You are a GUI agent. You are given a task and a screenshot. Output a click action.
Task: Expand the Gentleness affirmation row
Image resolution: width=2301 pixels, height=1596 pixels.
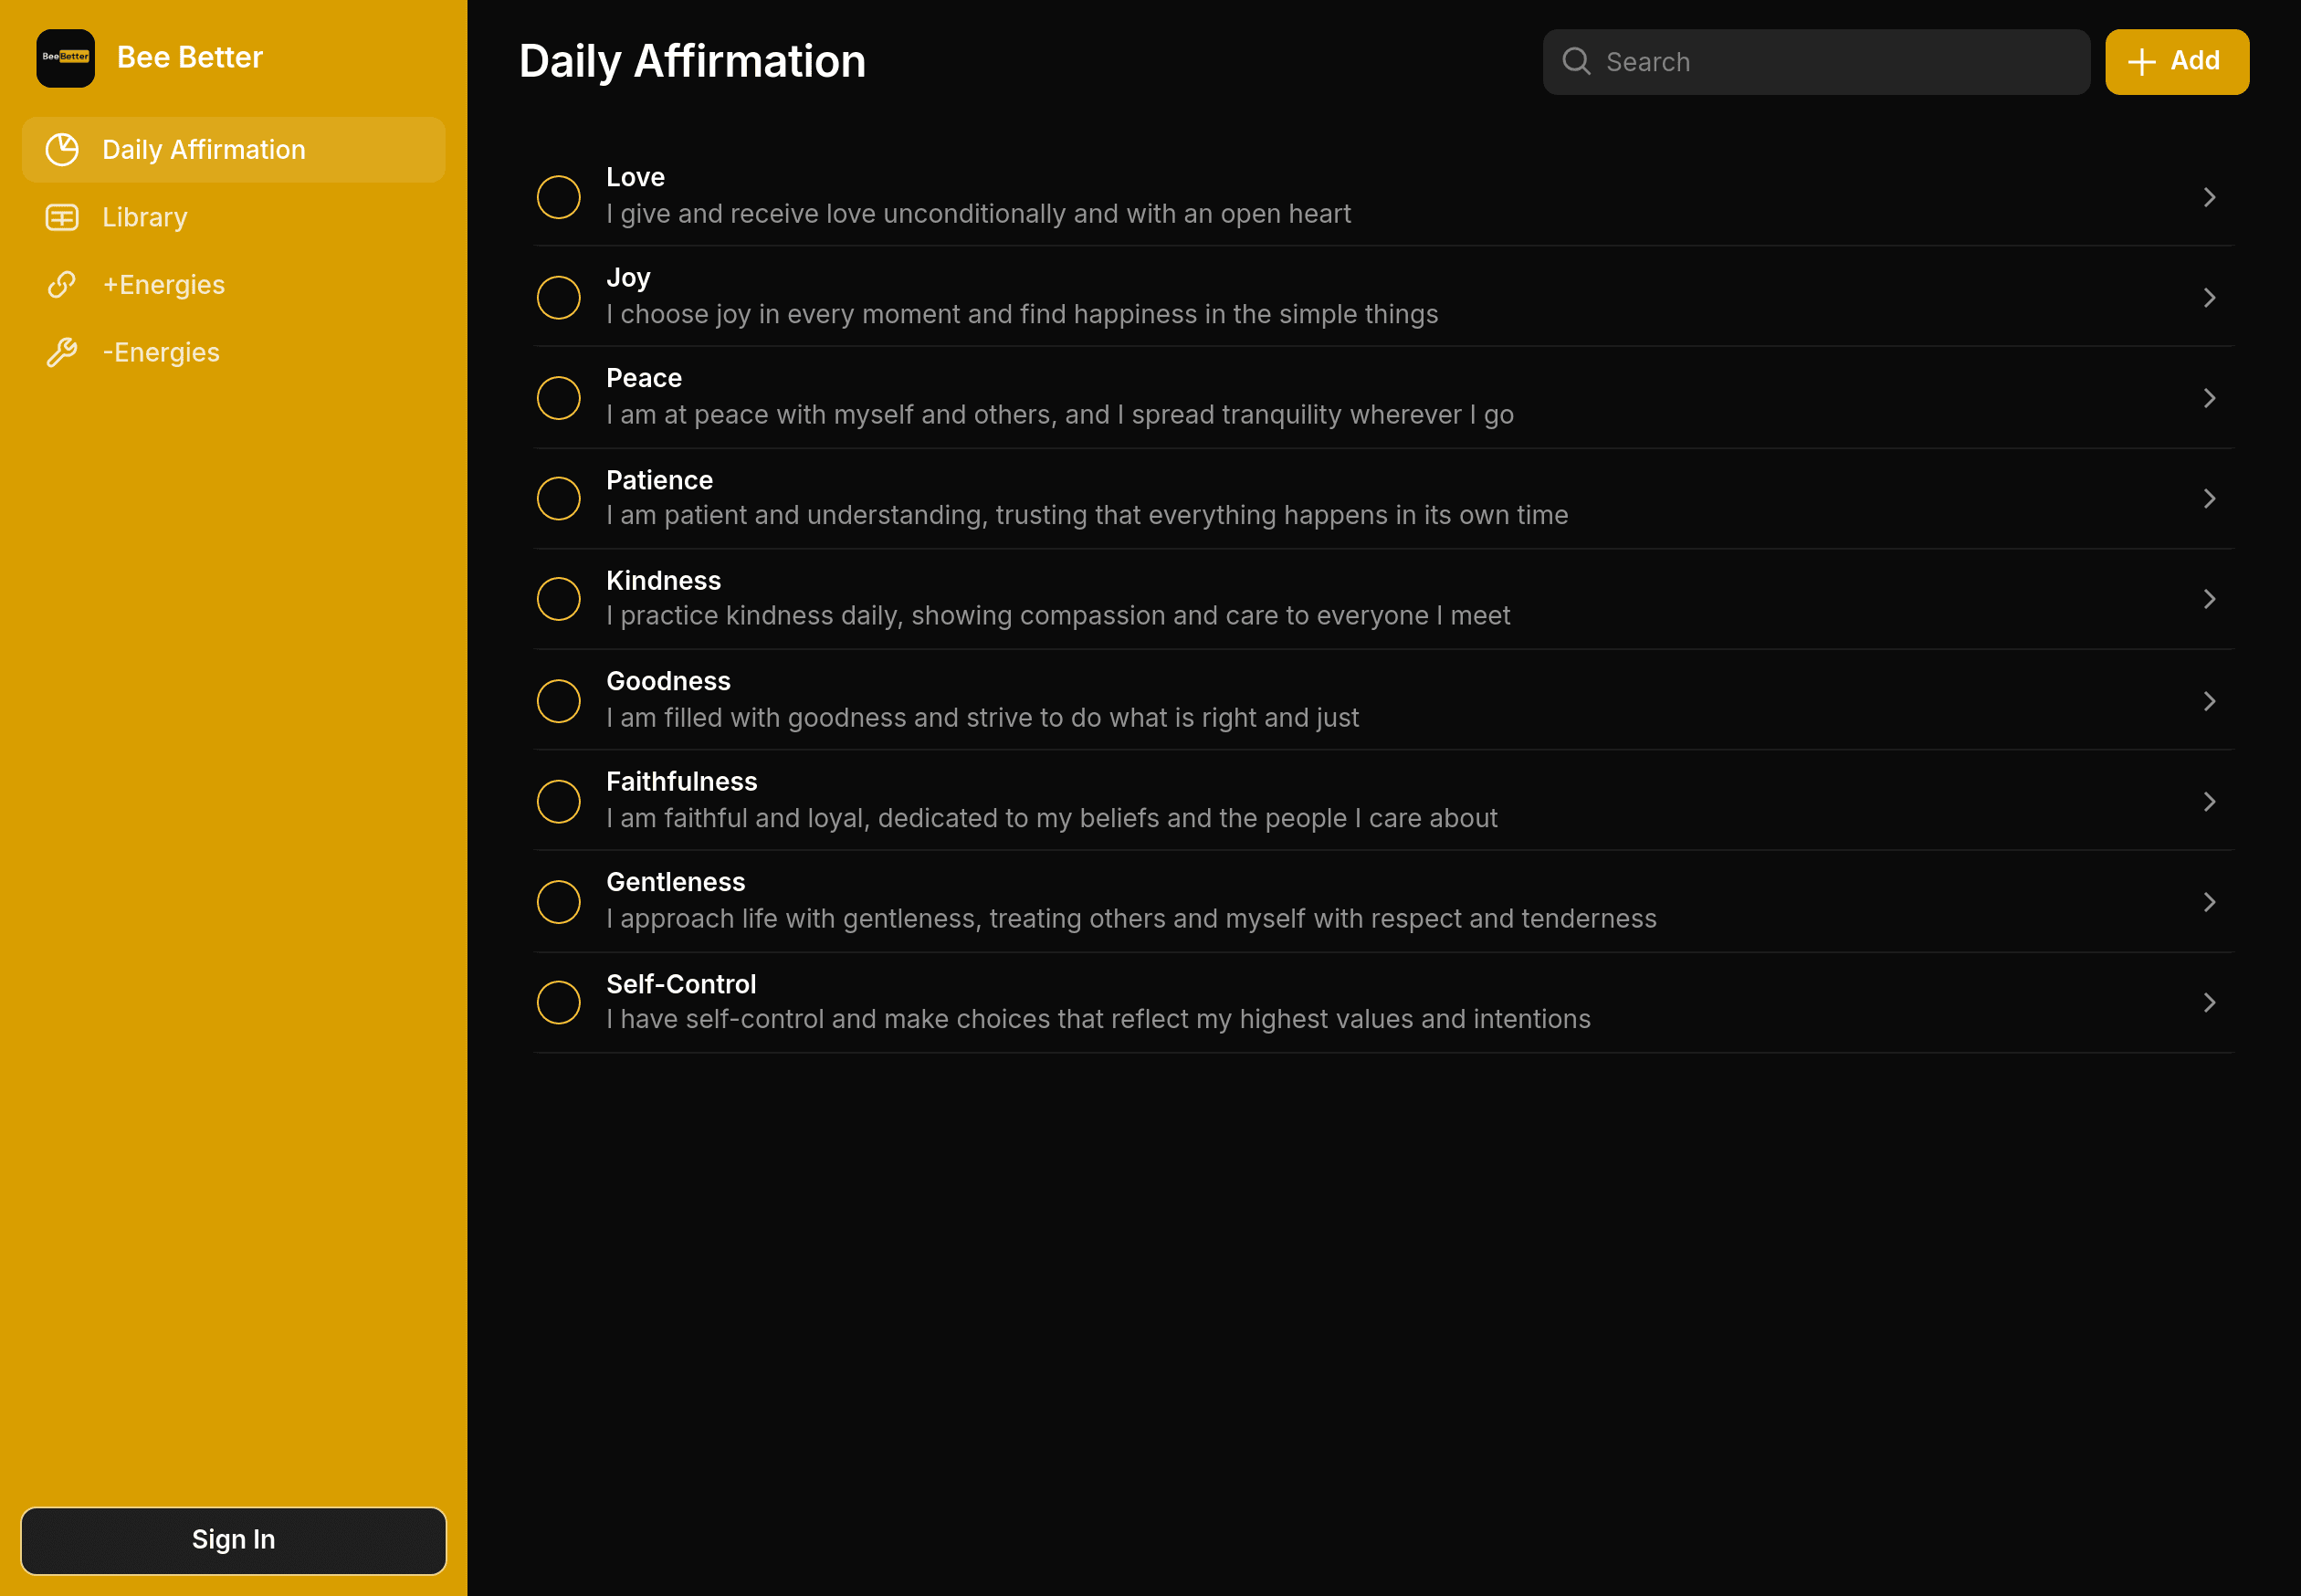2210,900
